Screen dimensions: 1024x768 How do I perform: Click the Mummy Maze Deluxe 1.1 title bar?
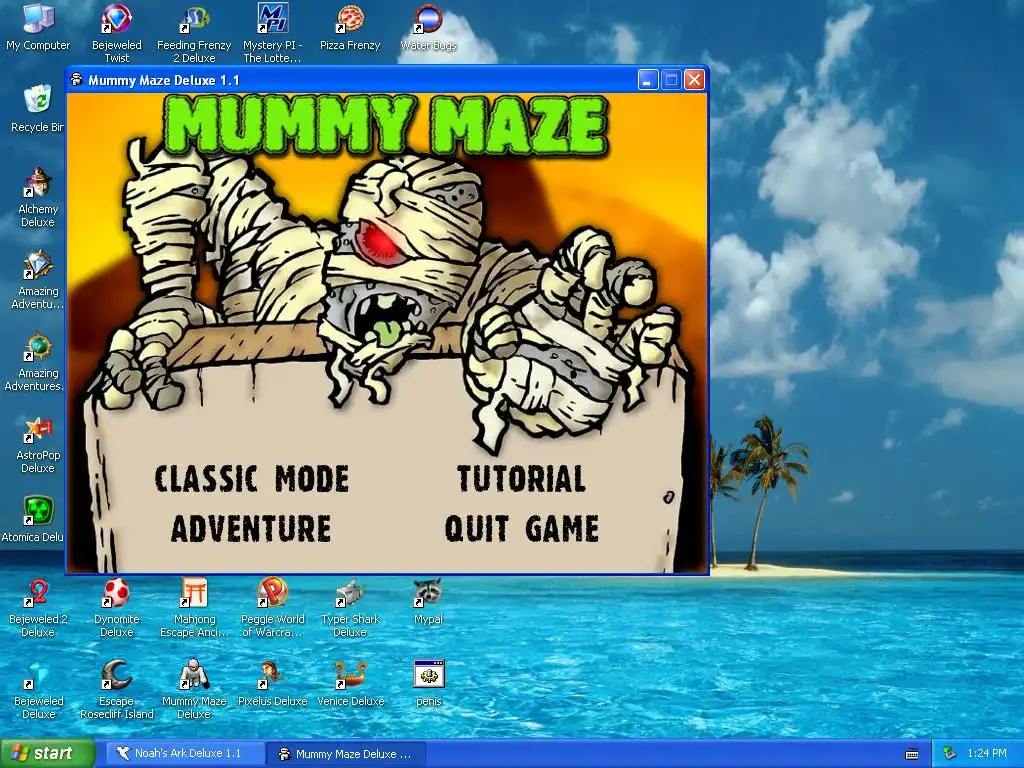[x=353, y=80]
